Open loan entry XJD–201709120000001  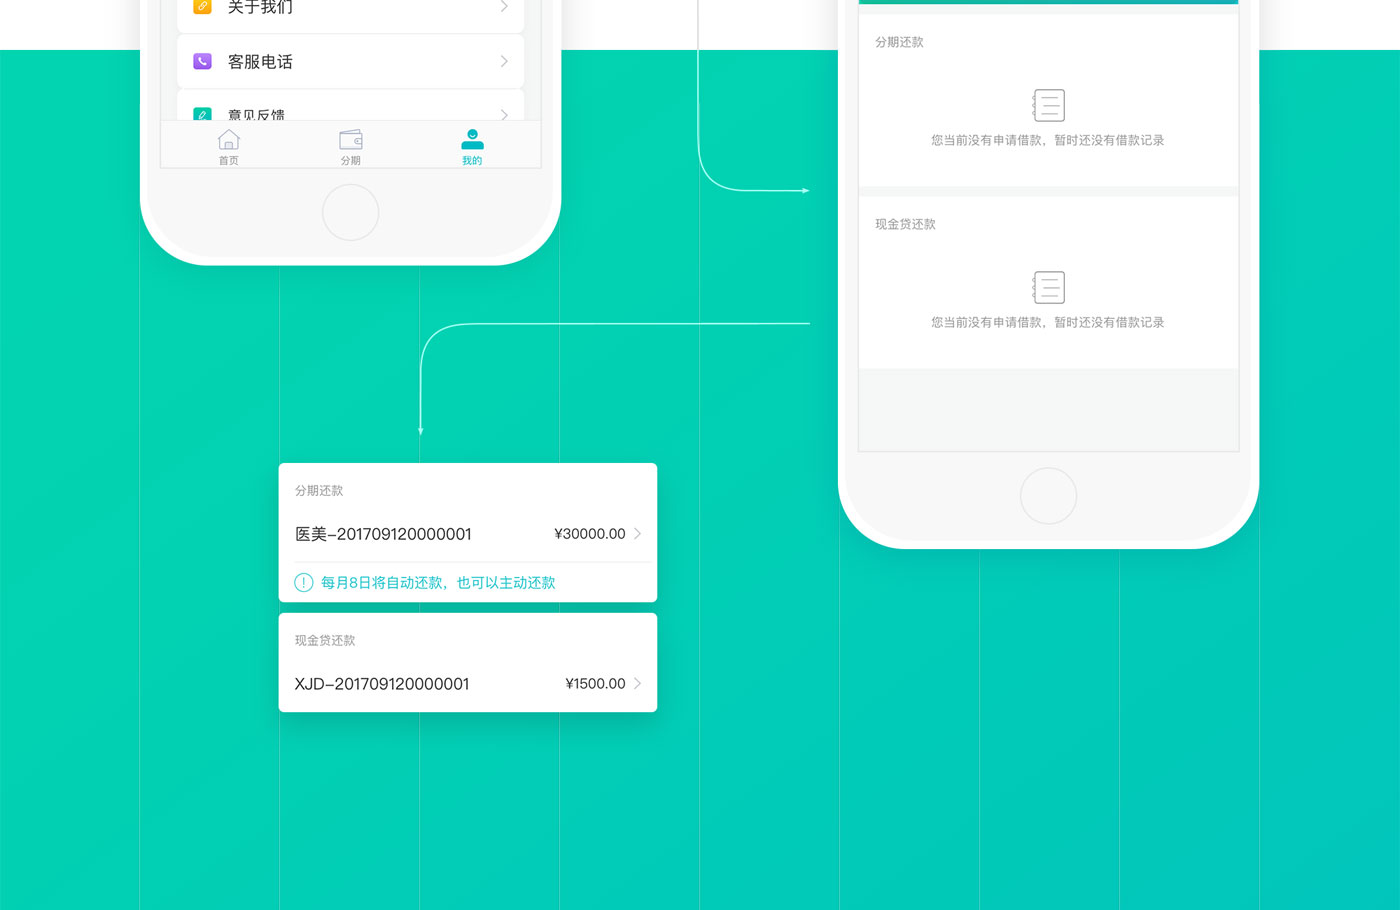[x=382, y=684]
